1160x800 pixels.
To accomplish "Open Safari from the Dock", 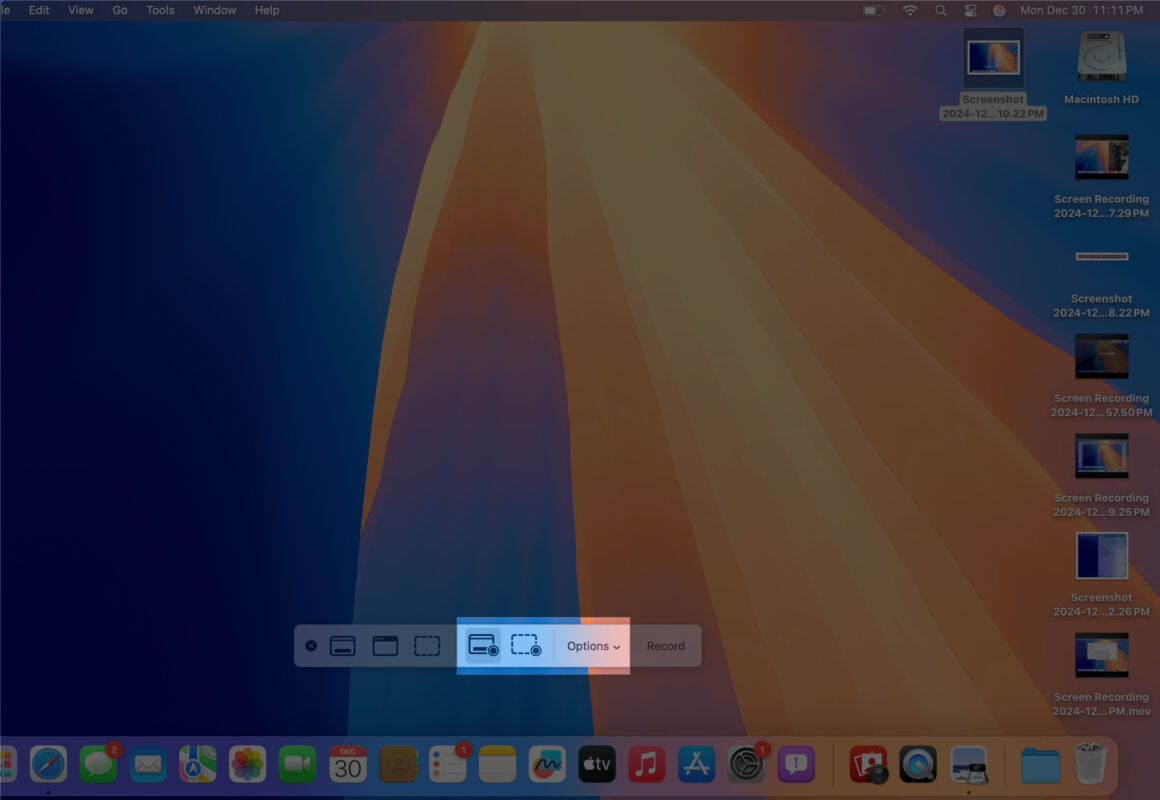I will click(x=48, y=763).
